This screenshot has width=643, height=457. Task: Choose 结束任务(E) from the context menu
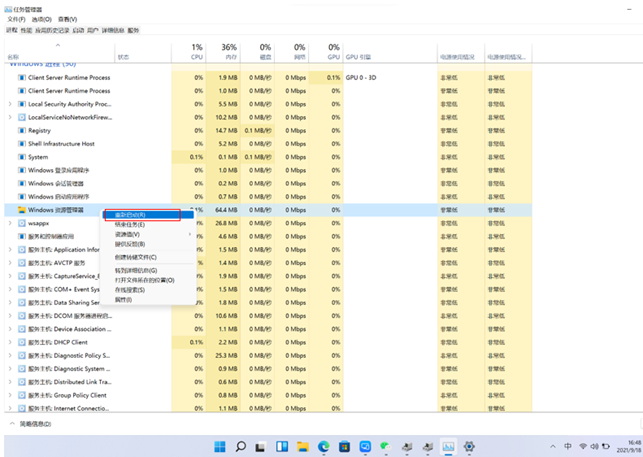coord(130,224)
